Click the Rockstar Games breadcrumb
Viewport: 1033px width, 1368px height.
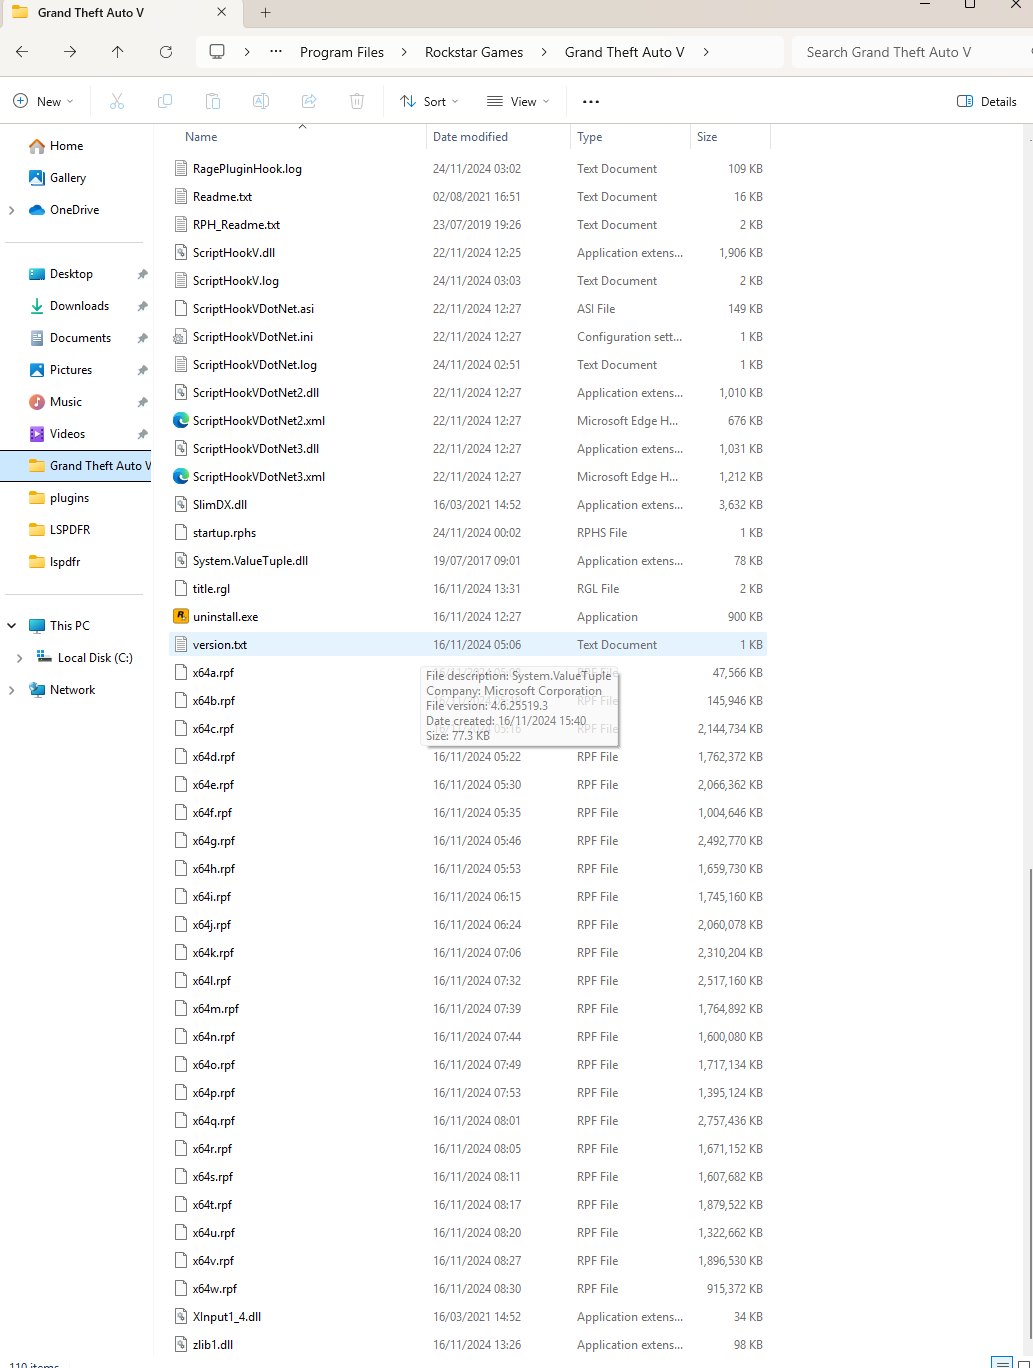tap(474, 52)
